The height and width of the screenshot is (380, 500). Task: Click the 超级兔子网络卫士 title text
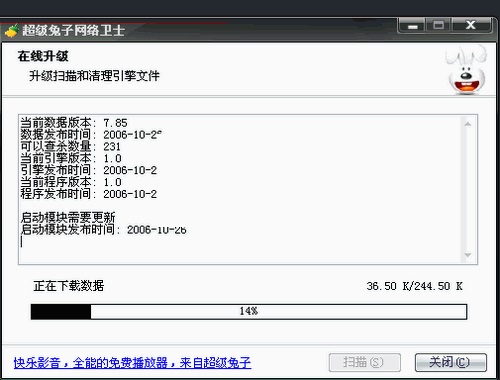point(74,31)
